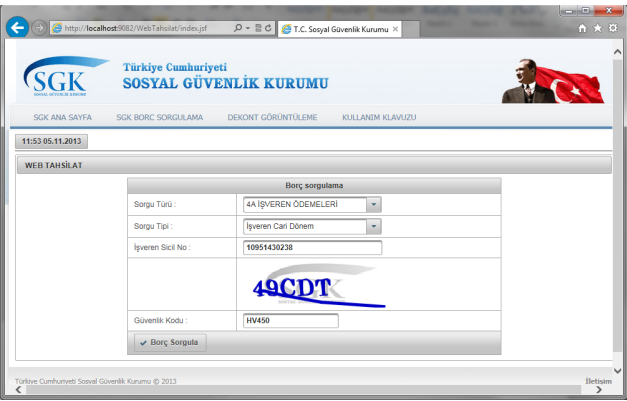Click the 11:53 05.11.2013 date button
Viewport: 627px width, 401px height.
[x=51, y=141]
